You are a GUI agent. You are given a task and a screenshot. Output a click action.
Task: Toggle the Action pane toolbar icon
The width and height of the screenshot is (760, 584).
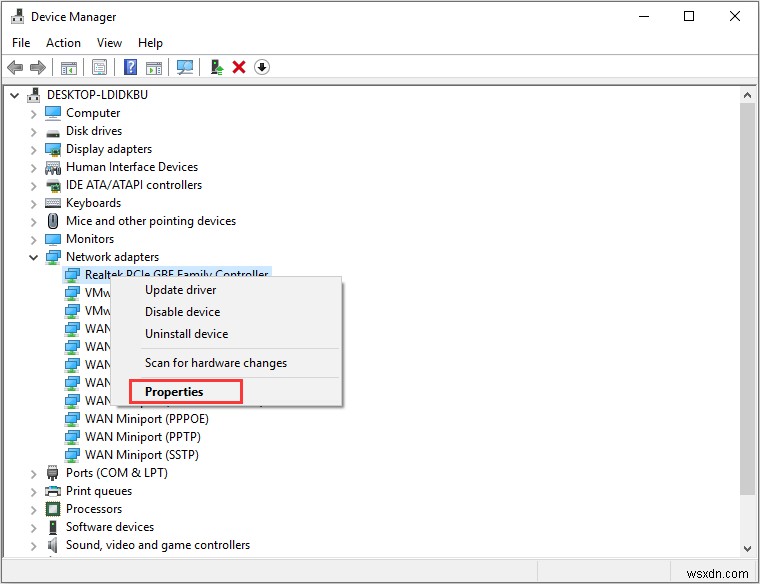point(154,68)
